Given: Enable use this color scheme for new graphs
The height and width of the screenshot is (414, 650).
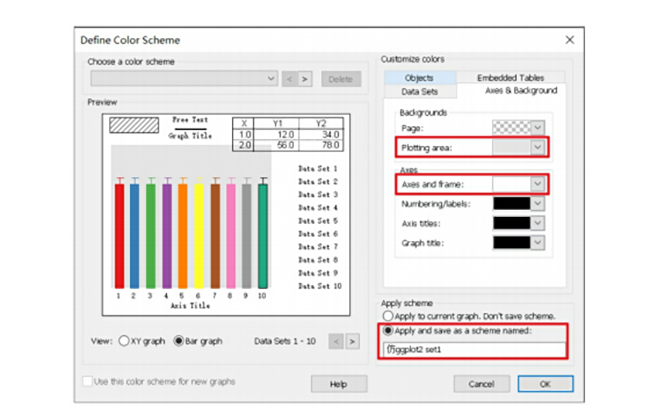Looking at the screenshot, I should (x=90, y=383).
